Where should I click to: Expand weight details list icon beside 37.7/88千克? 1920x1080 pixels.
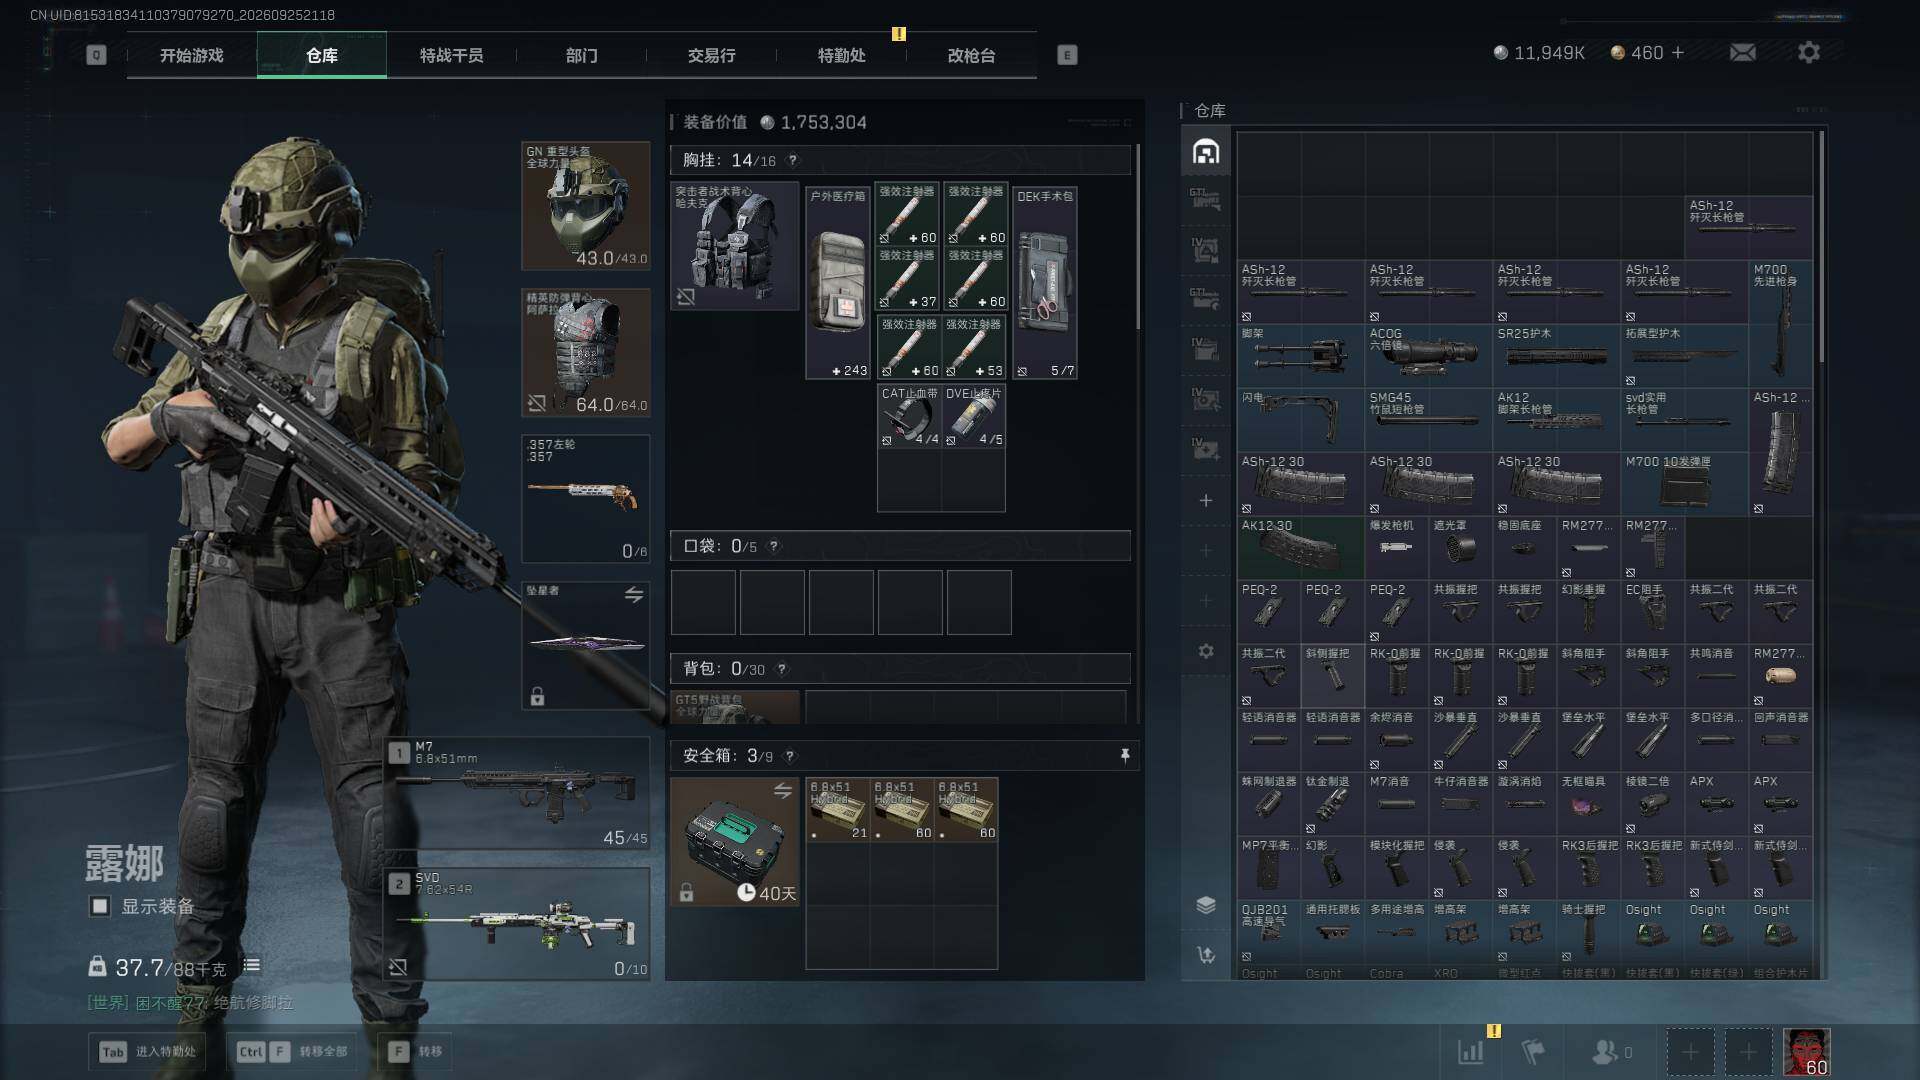click(252, 965)
